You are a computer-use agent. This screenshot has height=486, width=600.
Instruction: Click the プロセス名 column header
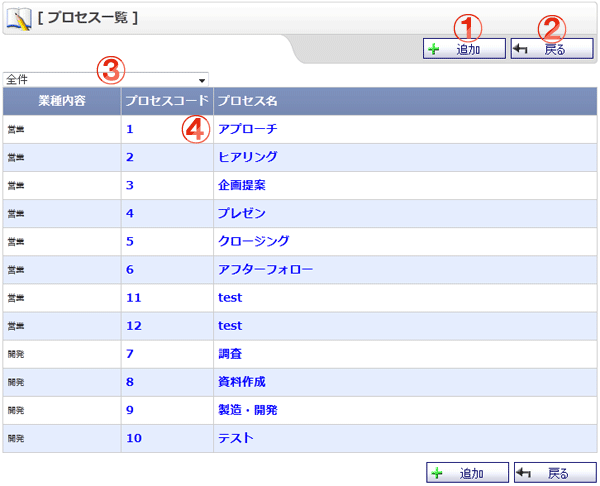(x=405, y=101)
